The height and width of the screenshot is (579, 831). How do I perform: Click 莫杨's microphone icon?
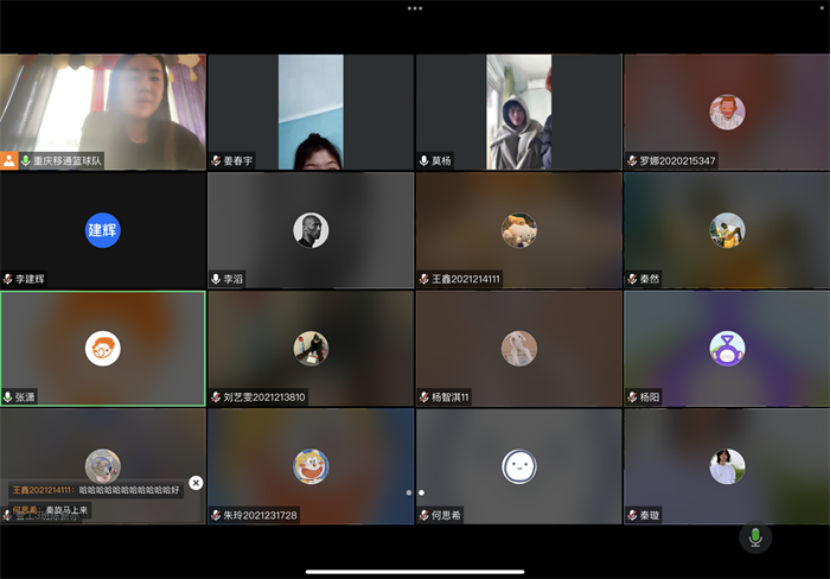tap(424, 160)
